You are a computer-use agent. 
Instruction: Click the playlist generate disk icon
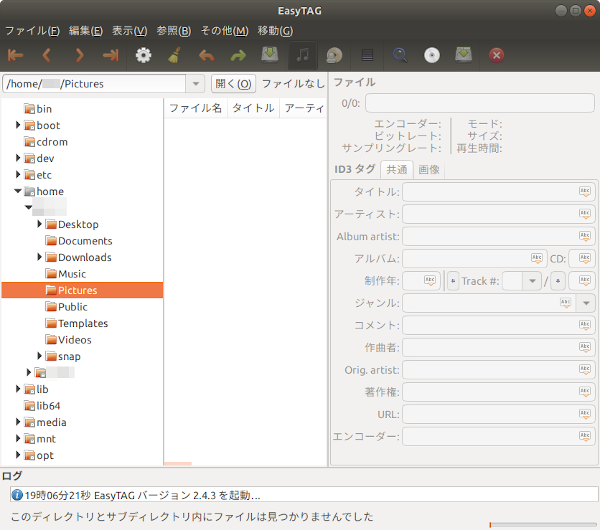point(463,55)
